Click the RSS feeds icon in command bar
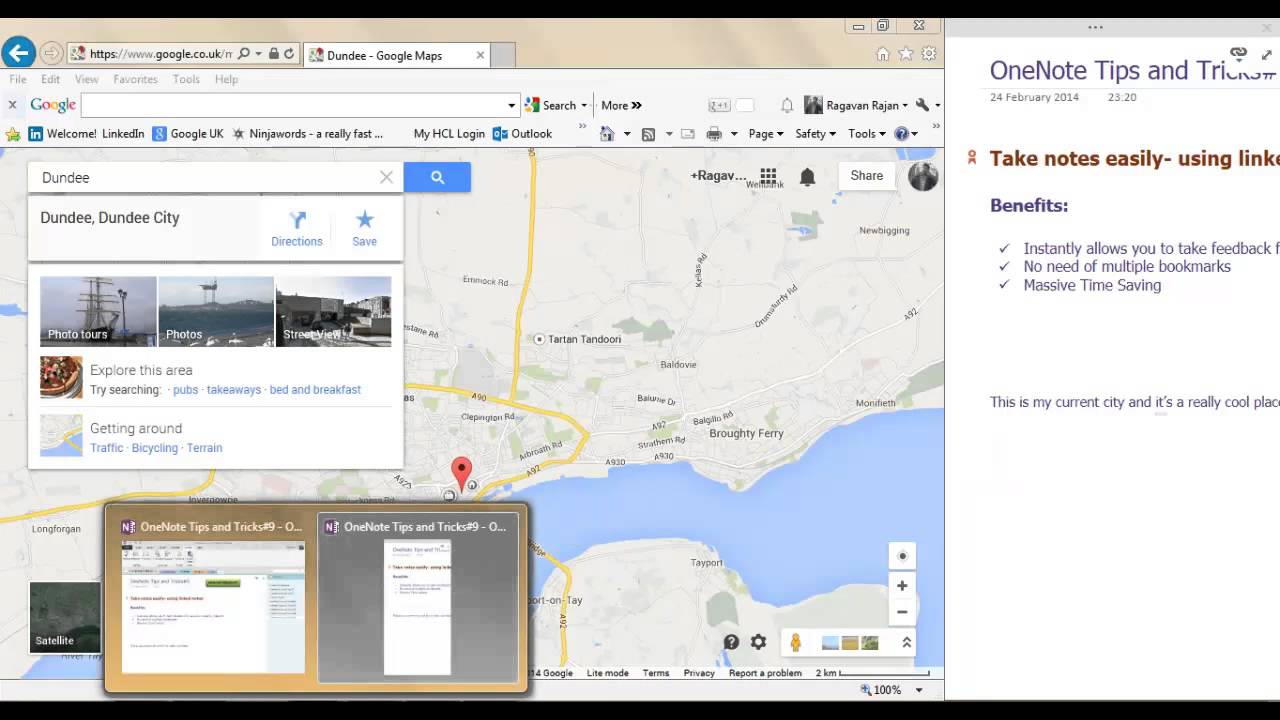Viewport: 1280px width, 720px height. 648,133
